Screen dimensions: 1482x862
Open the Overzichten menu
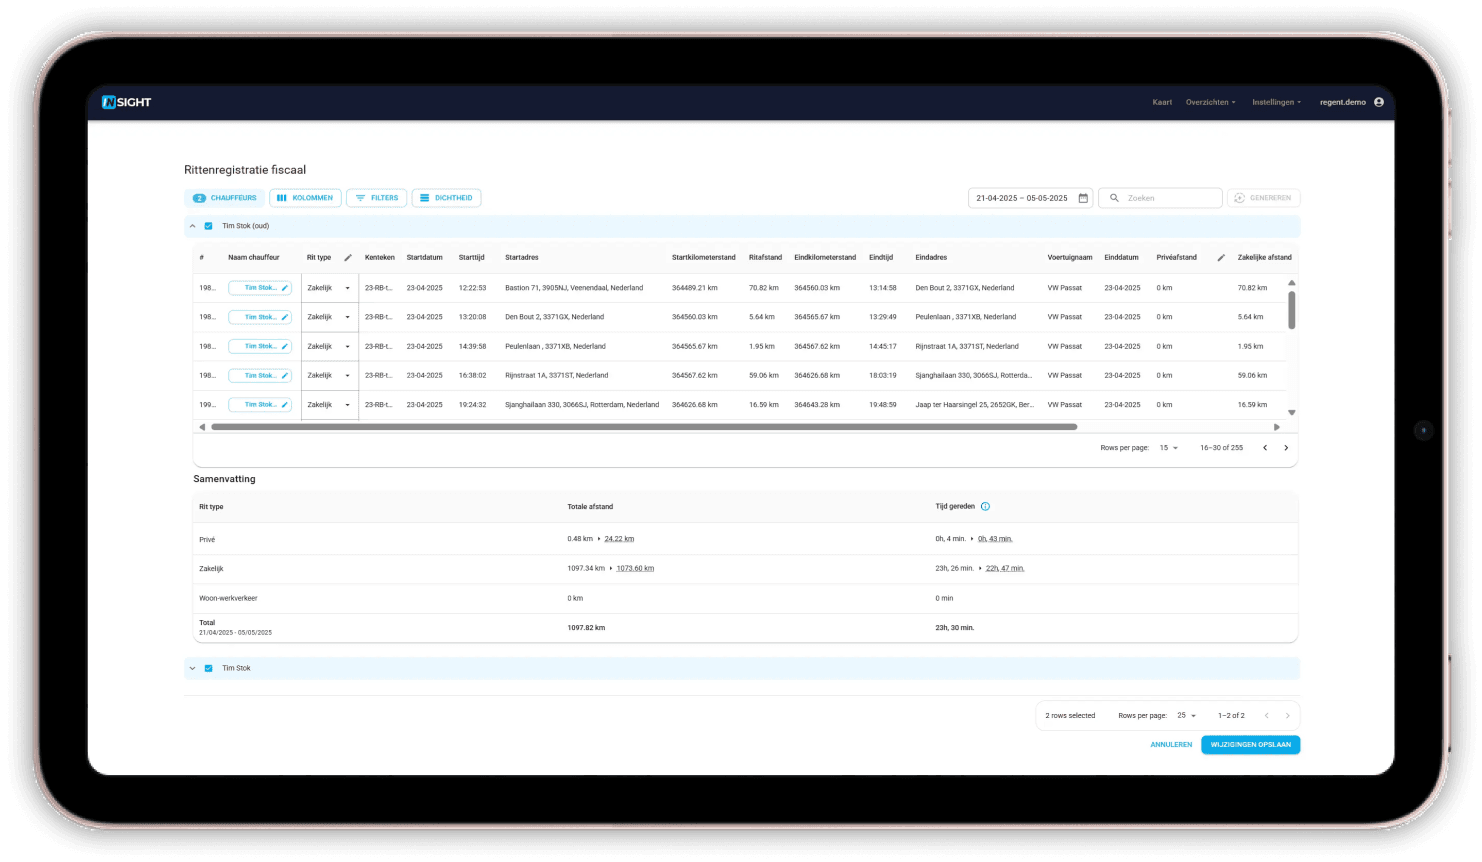click(1210, 102)
